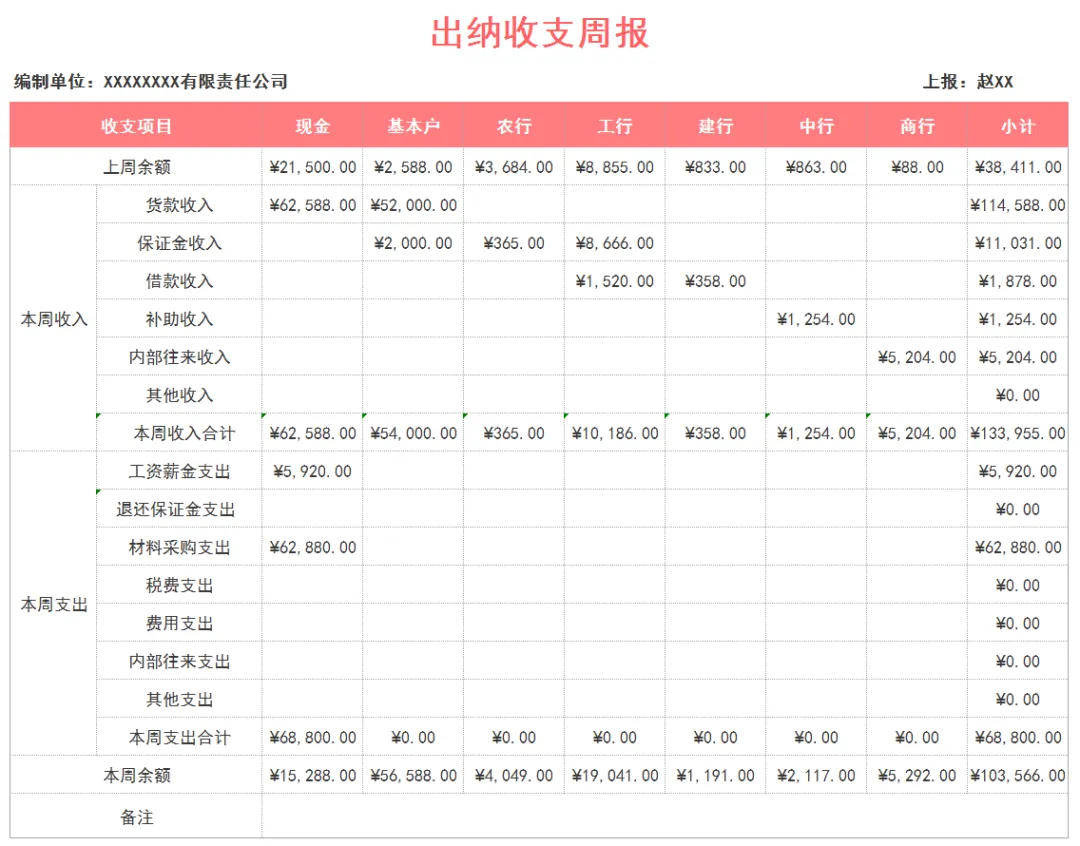Click the ¥68,800.00 cash expense total
The width and height of the screenshot is (1080, 846).
313,737
